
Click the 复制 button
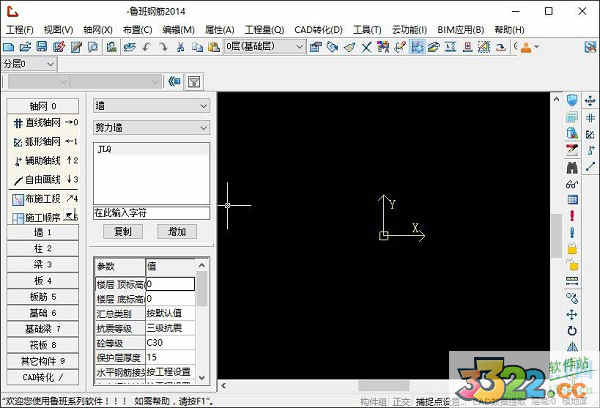[123, 232]
